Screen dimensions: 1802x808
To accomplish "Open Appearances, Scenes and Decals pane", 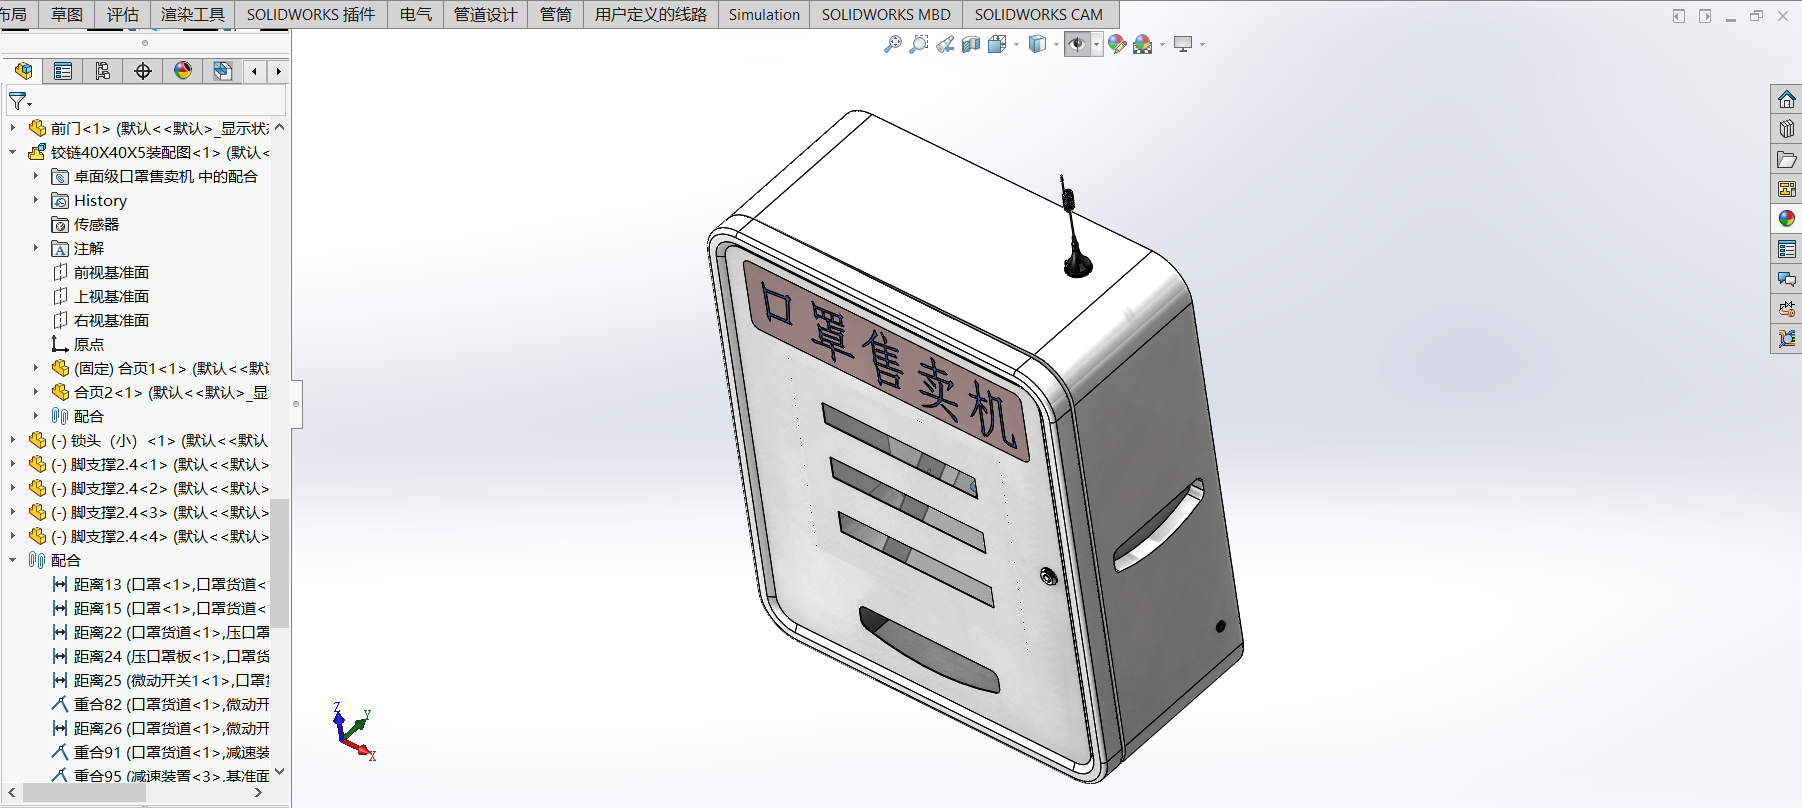I will [1786, 218].
